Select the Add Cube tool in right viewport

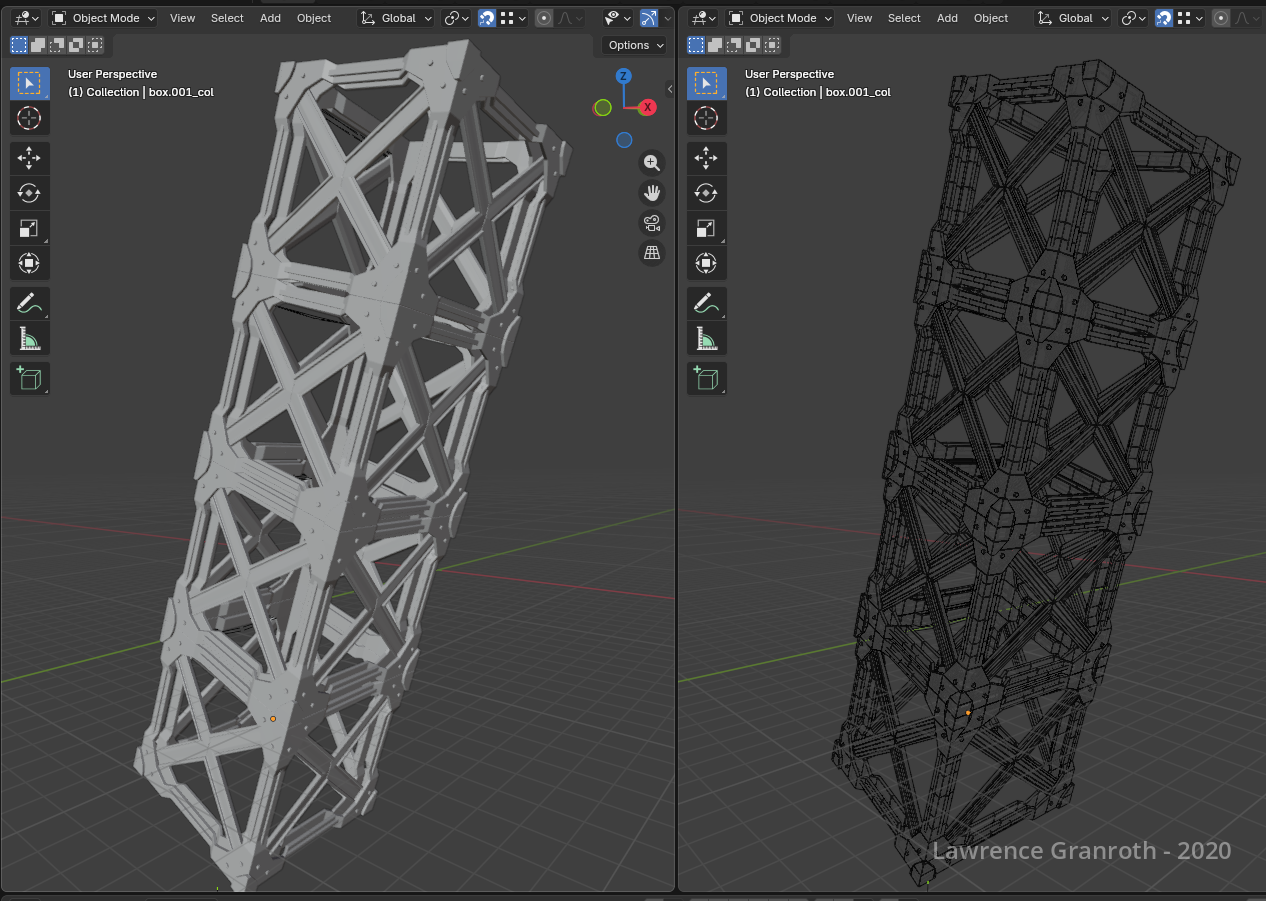(706, 378)
